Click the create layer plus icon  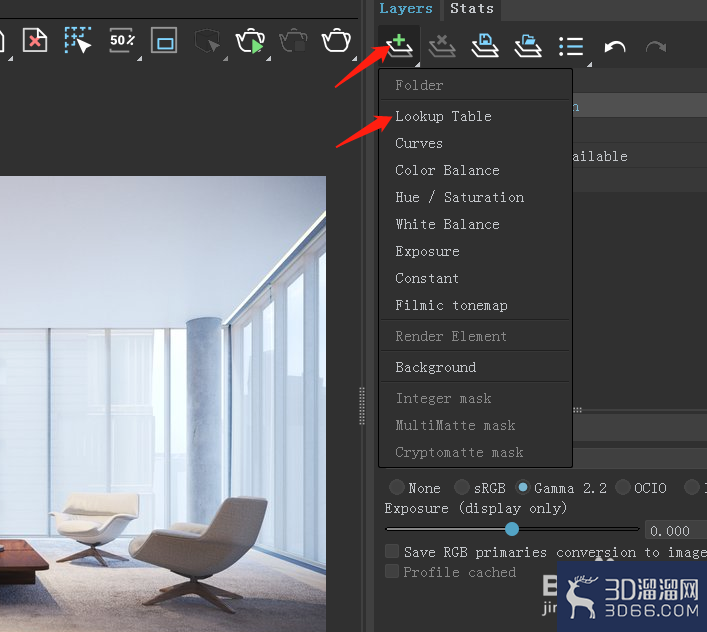click(399, 46)
